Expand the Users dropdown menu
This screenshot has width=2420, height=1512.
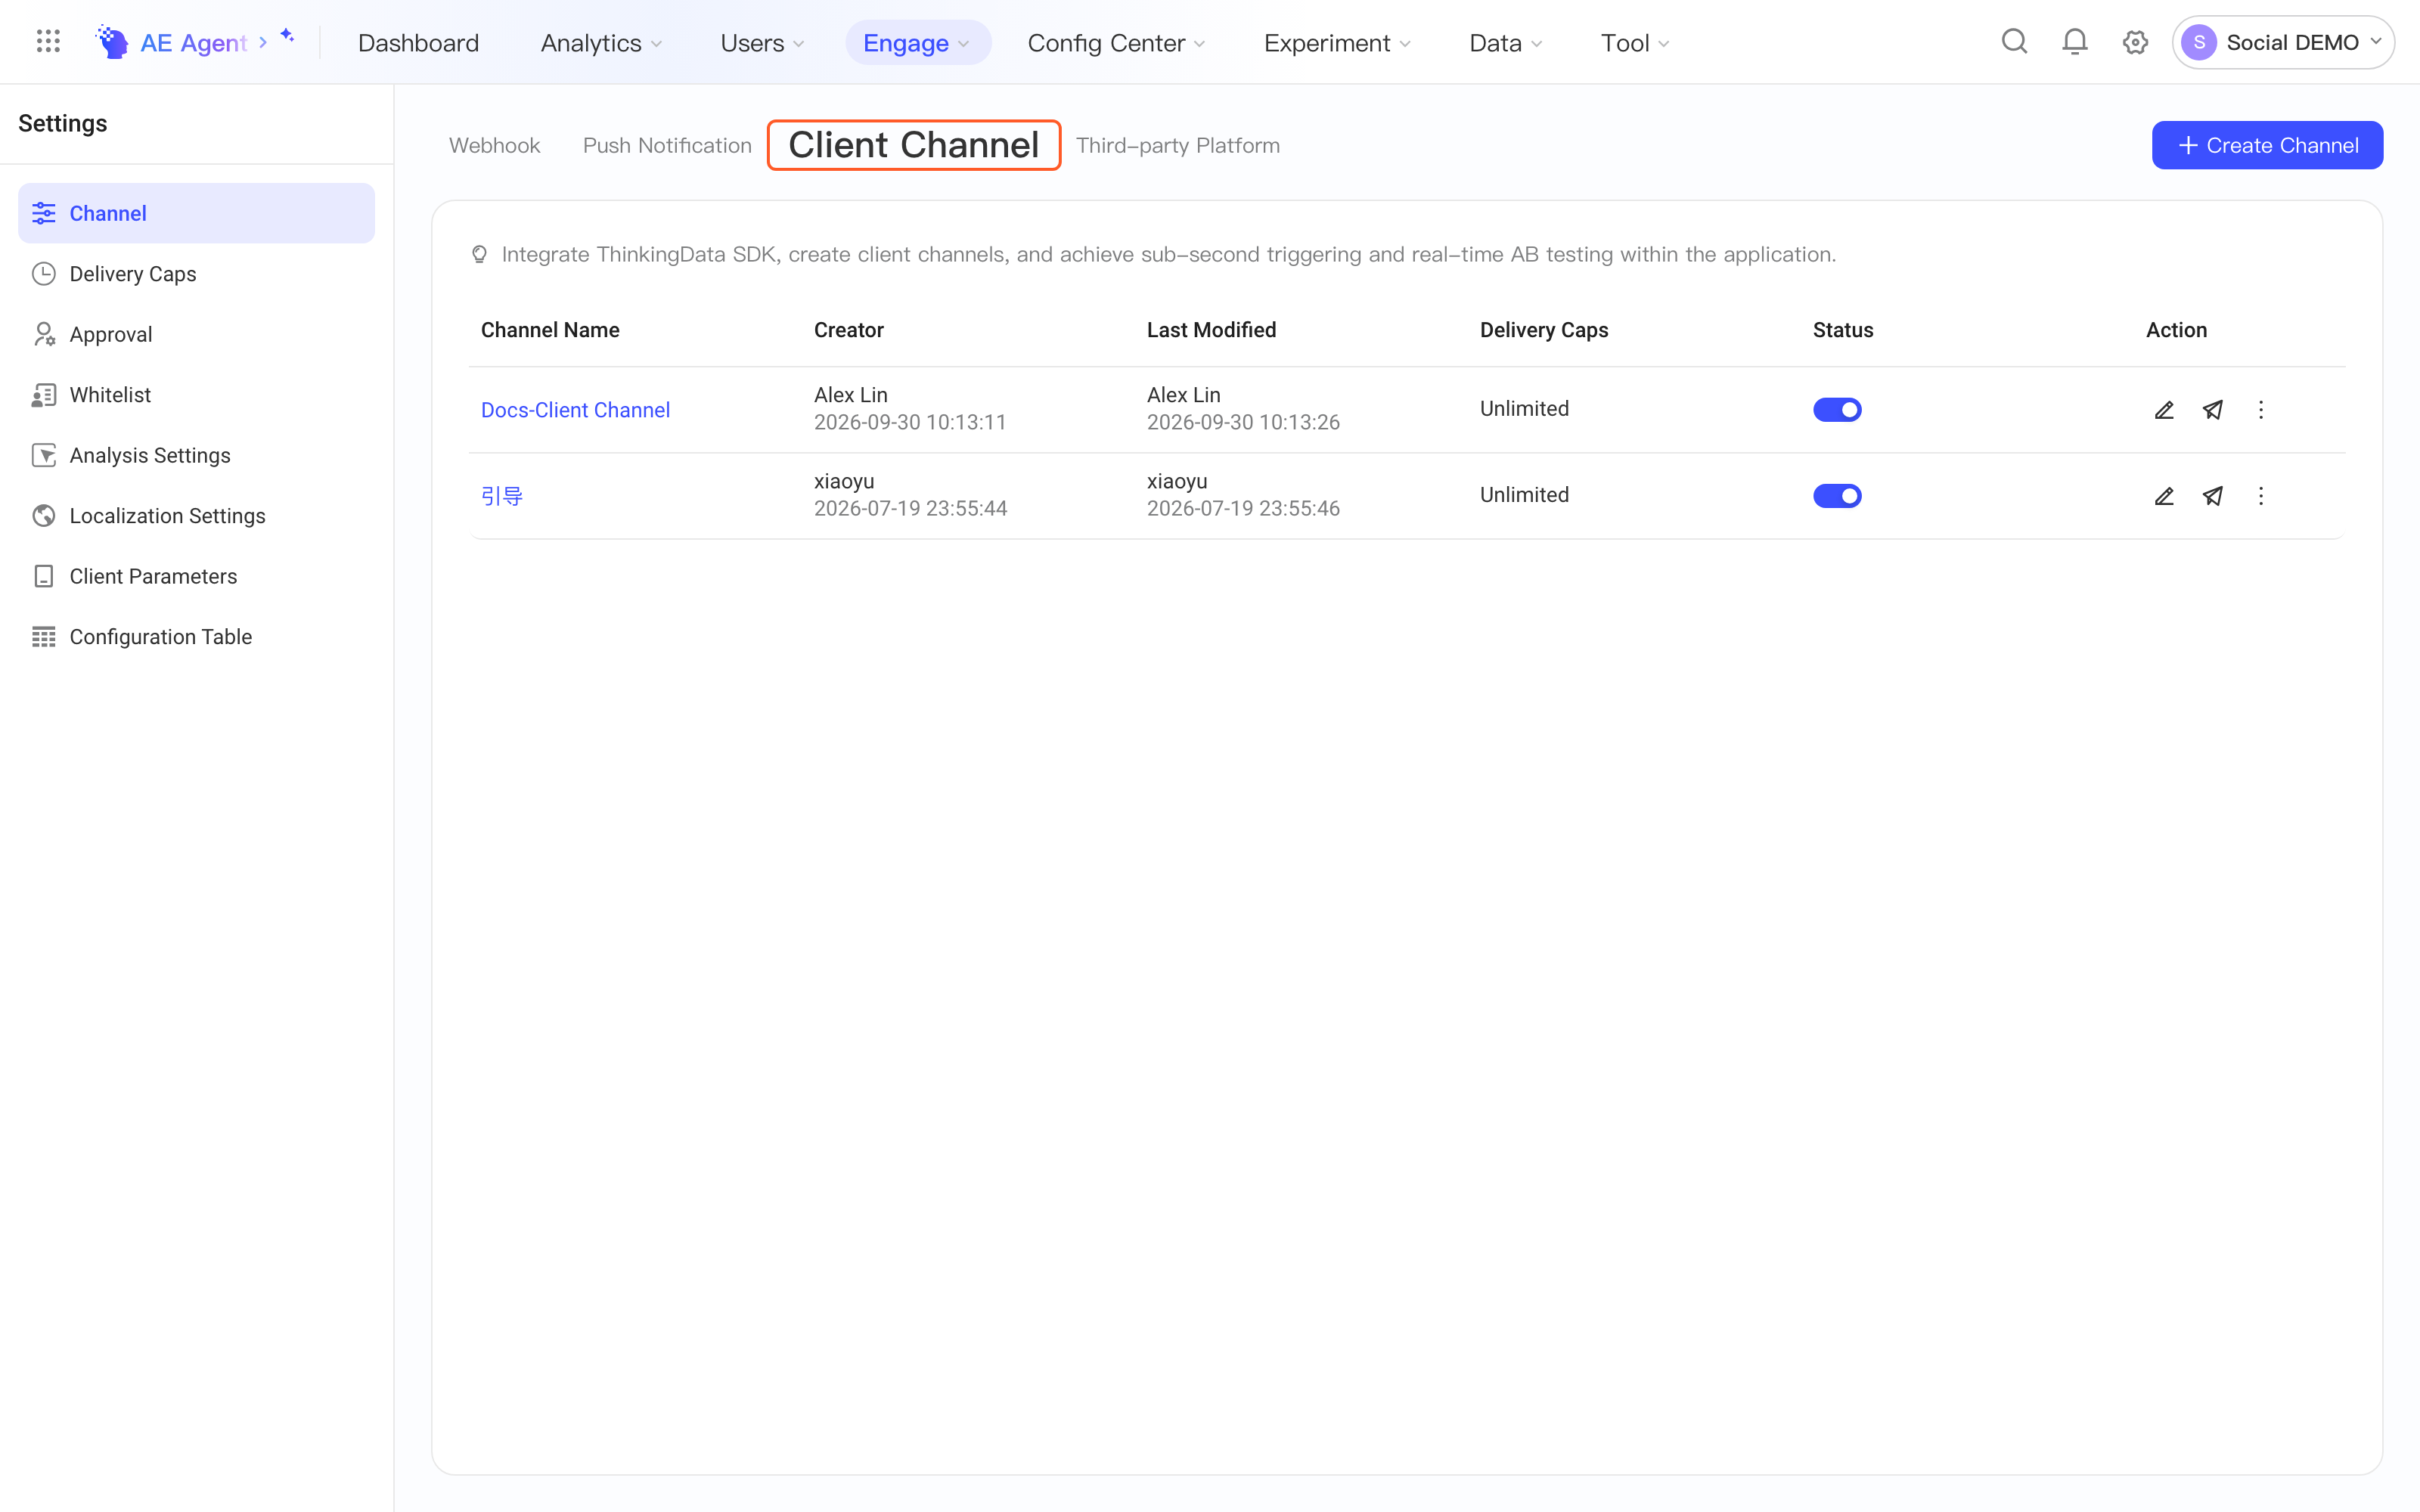(x=762, y=43)
